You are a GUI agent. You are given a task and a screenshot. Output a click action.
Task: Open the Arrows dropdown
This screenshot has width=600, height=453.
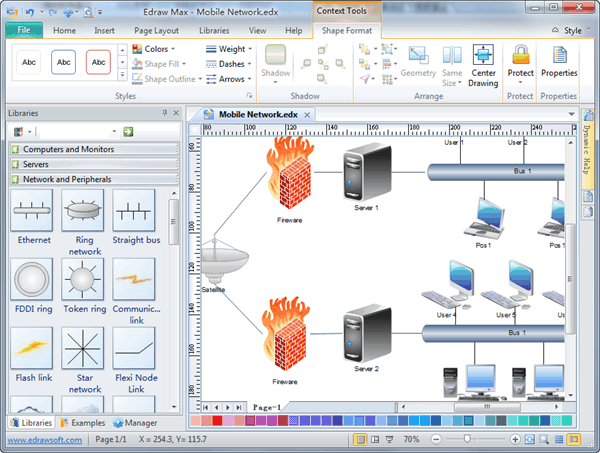point(229,79)
